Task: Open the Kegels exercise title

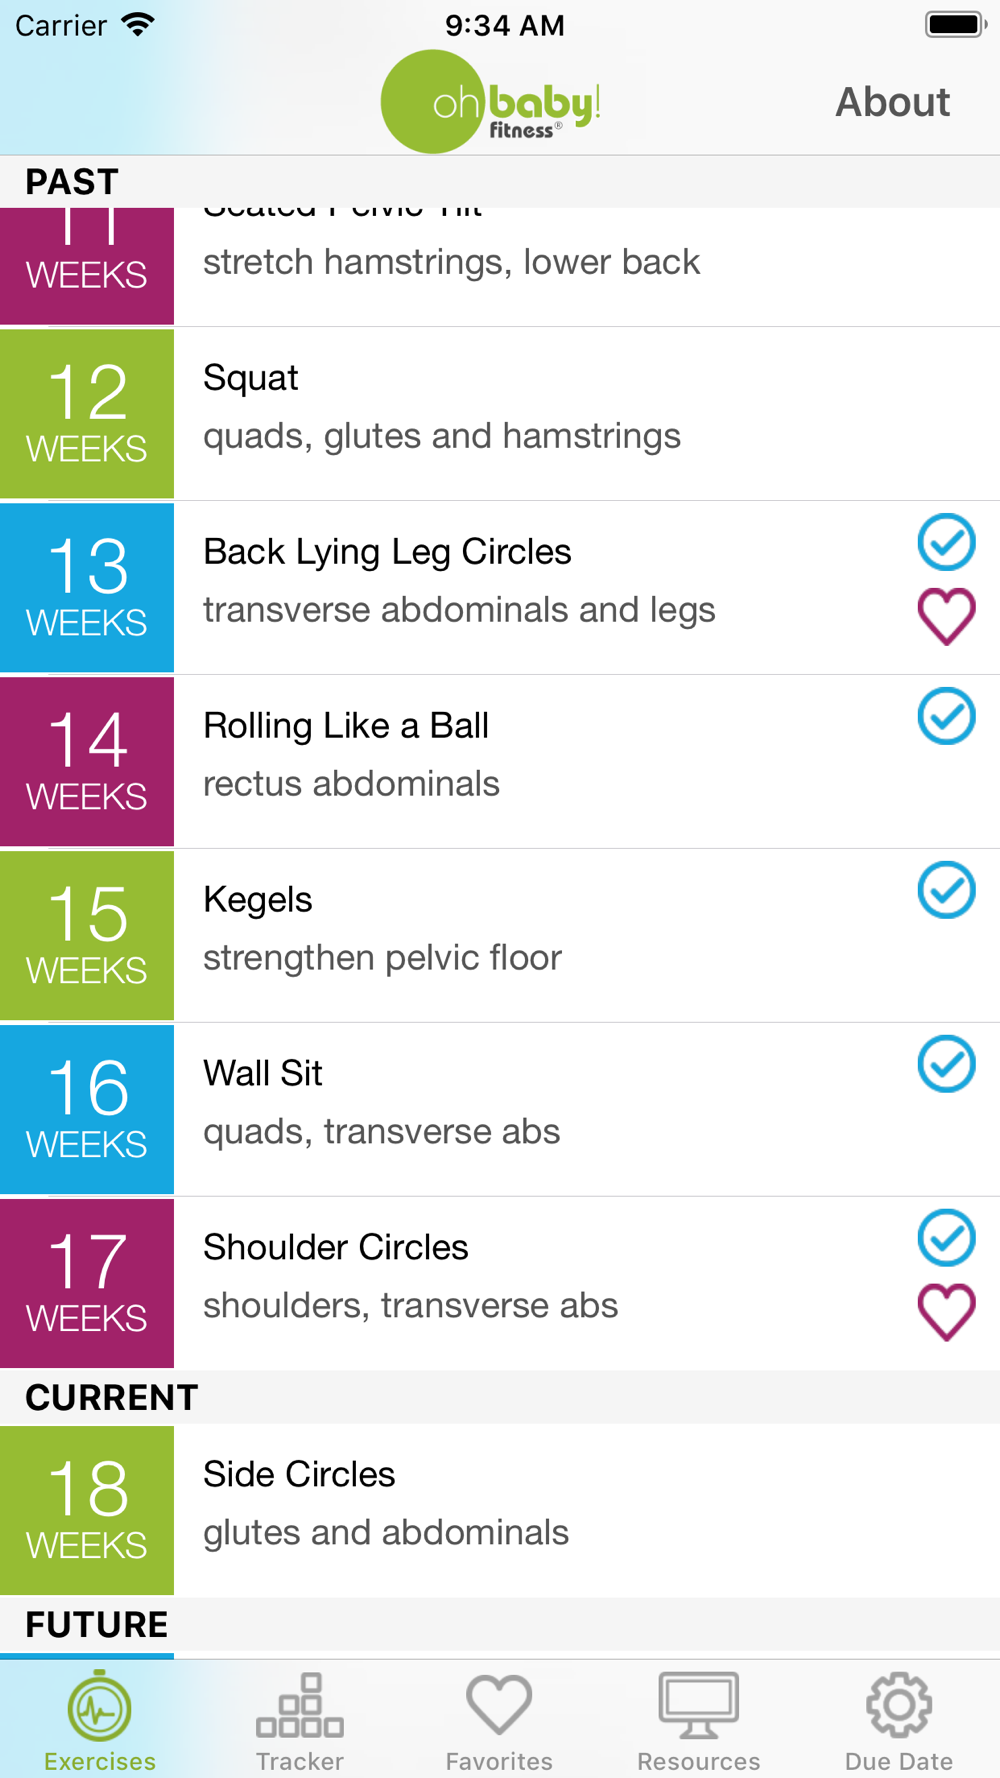Action: pos(258,900)
